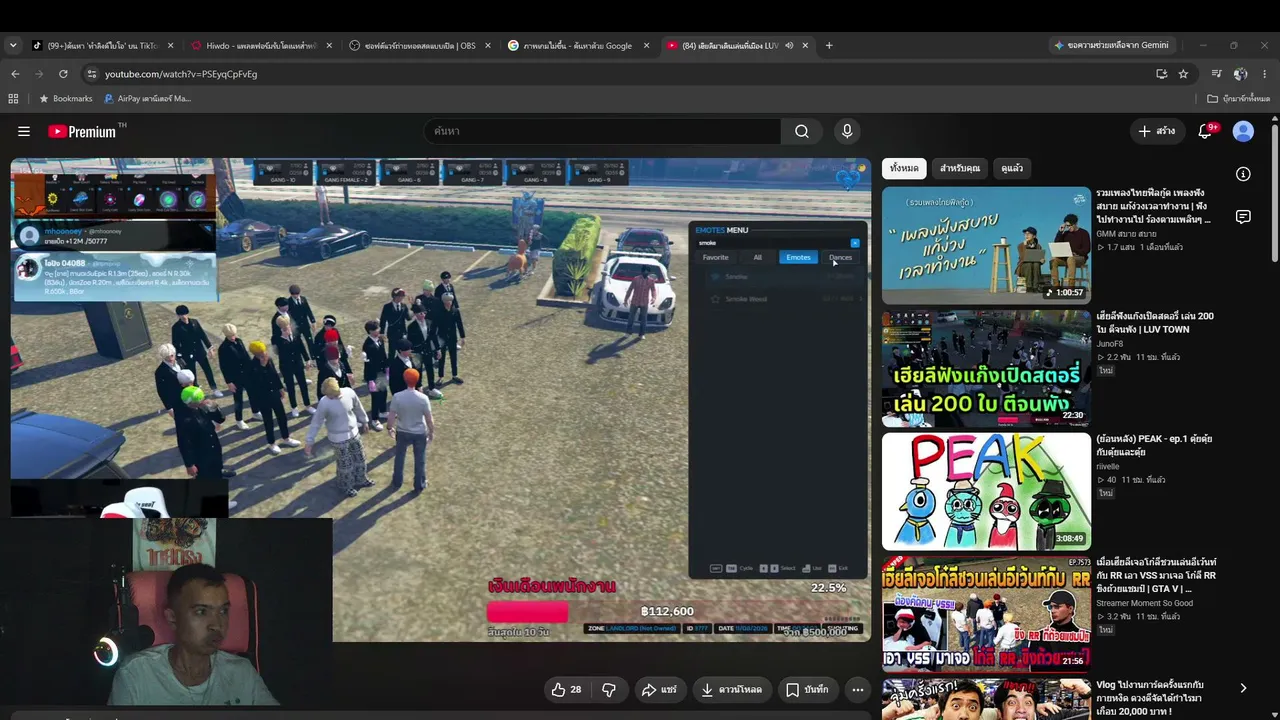The image size is (1280, 720).
Task: Open the เพลงฟังสบาย video thumbnail
Action: click(986, 245)
